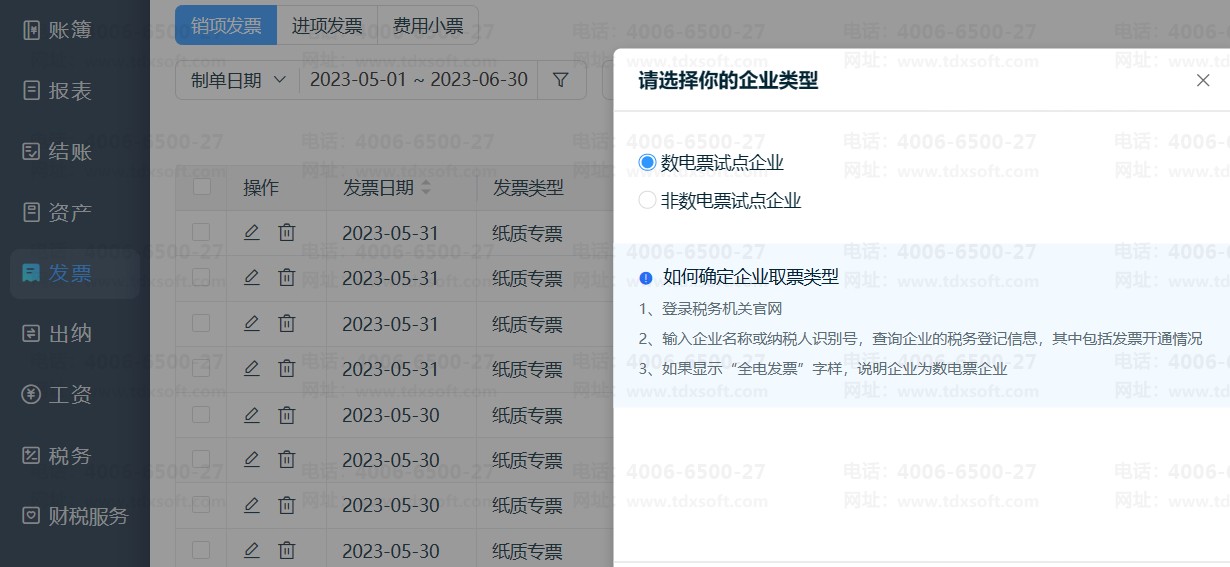Viewport: 1230px width, 567px height.
Task: Click the sort arrows beside 发票日期
Action: click(426, 188)
